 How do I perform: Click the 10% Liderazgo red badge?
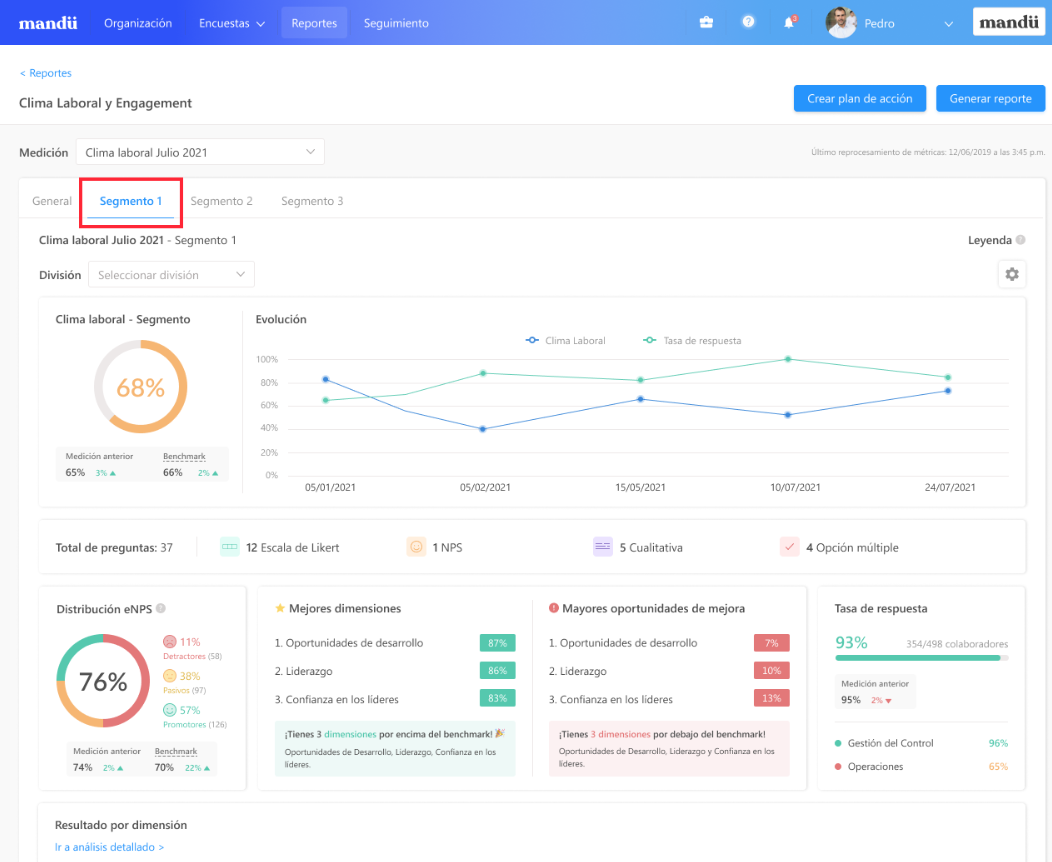[772, 670]
